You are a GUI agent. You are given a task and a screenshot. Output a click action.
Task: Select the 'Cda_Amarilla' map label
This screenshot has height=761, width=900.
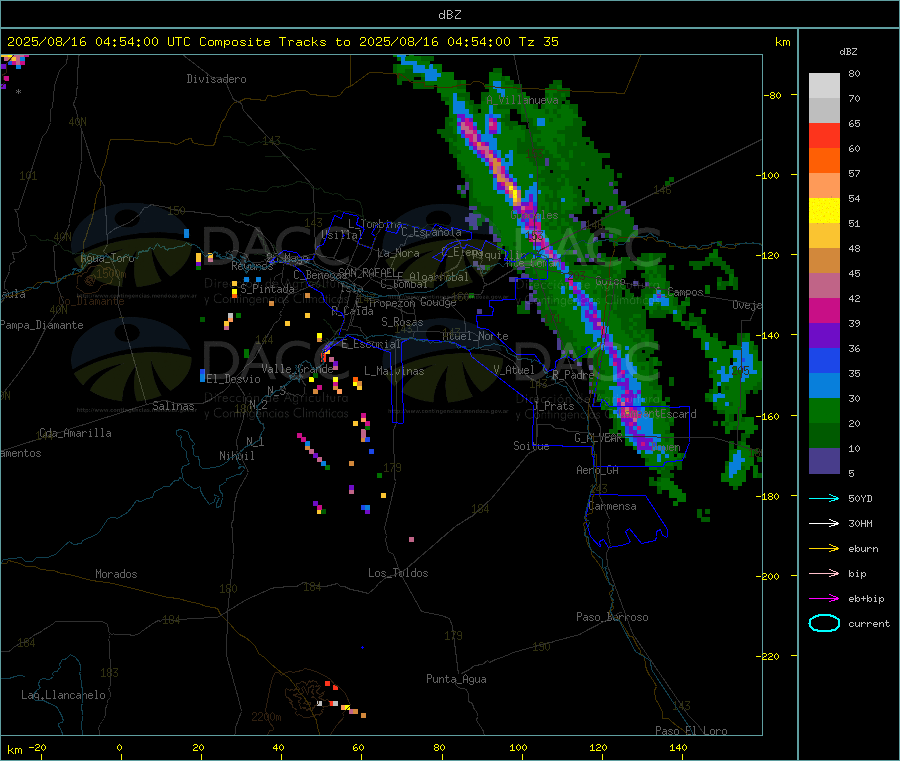[75, 433]
